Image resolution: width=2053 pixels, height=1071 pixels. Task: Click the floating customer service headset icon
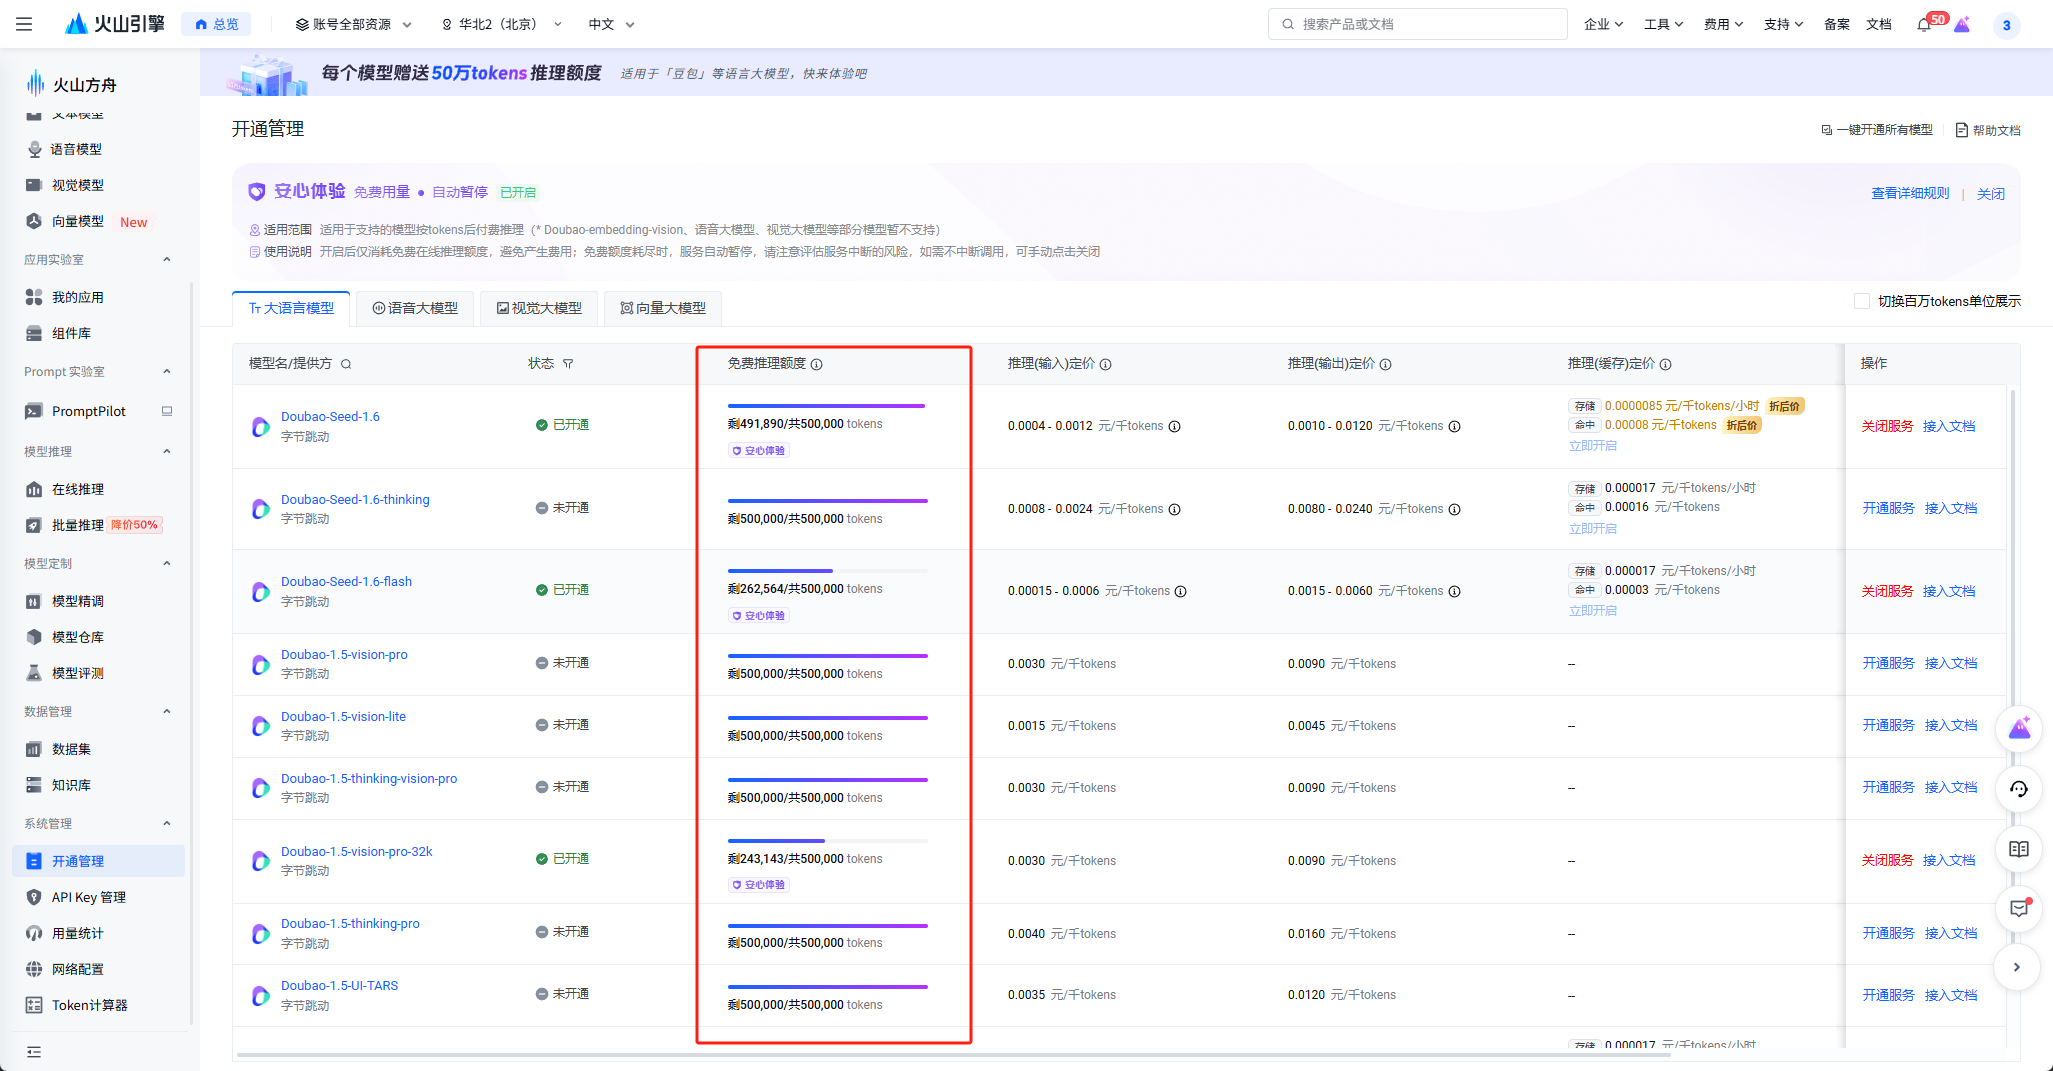pos(2019,789)
